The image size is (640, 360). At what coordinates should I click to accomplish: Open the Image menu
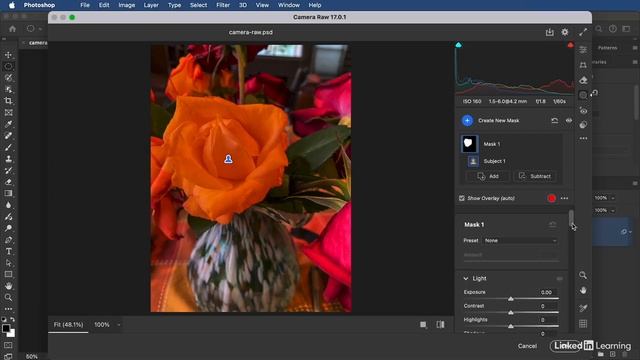(x=127, y=5)
